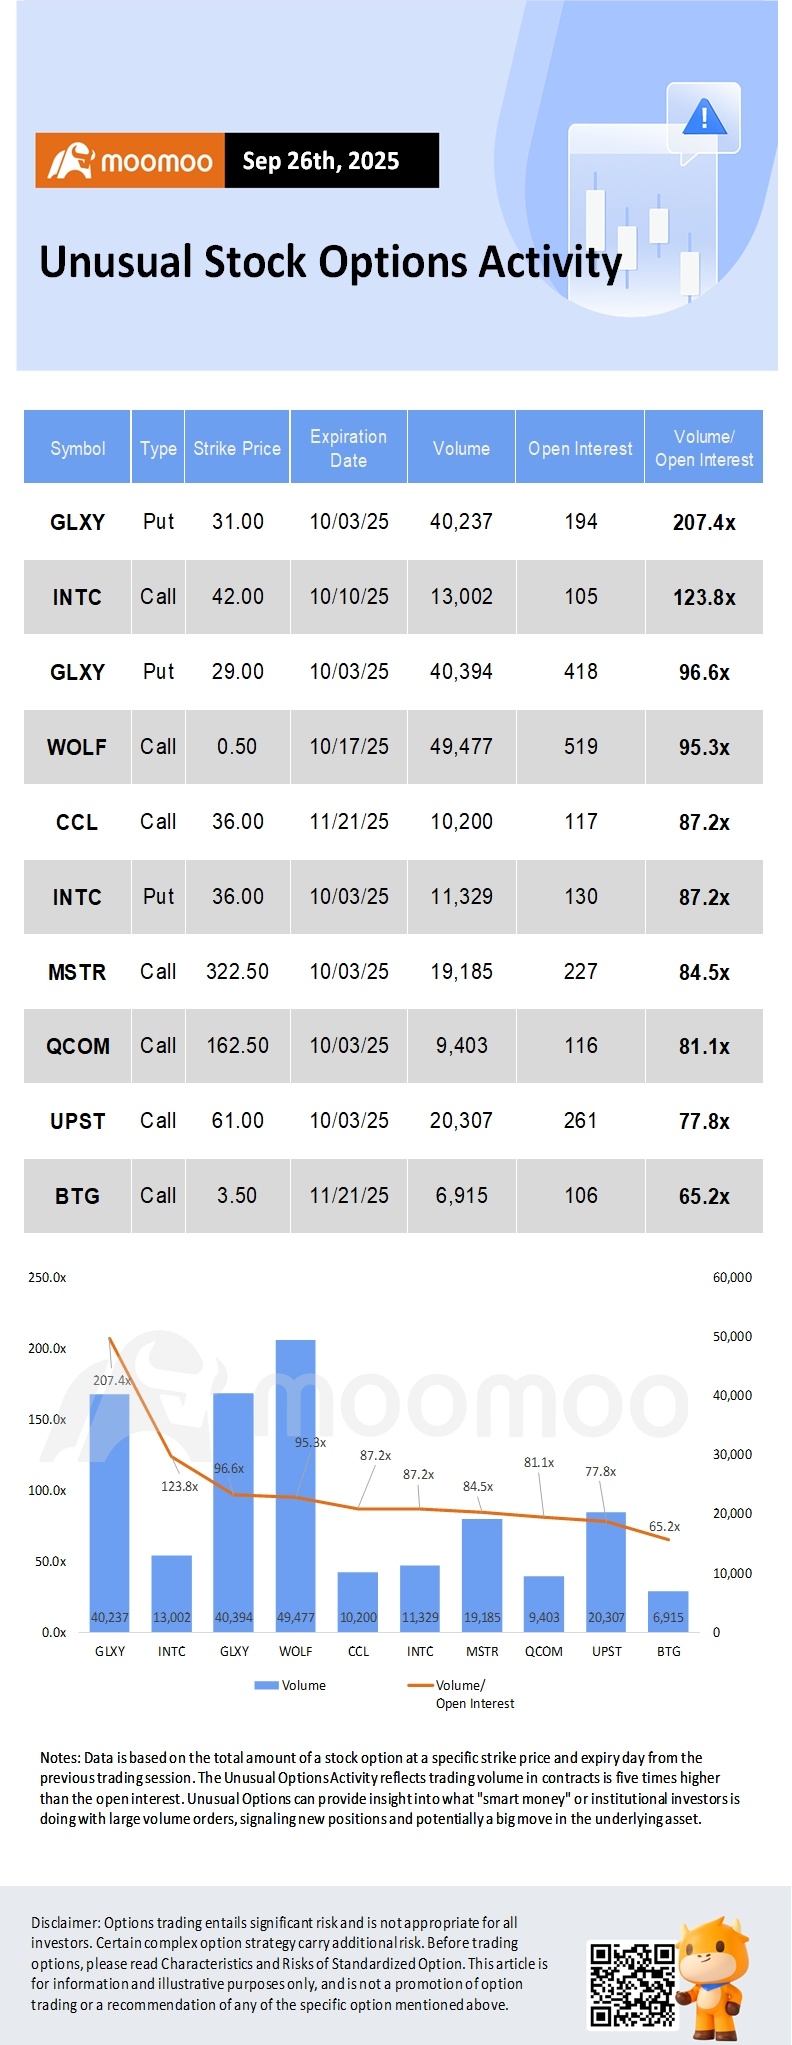Select the QCOM strike price 162.50 cell
Viewport: 792px width, 2045px height.
tap(237, 1046)
